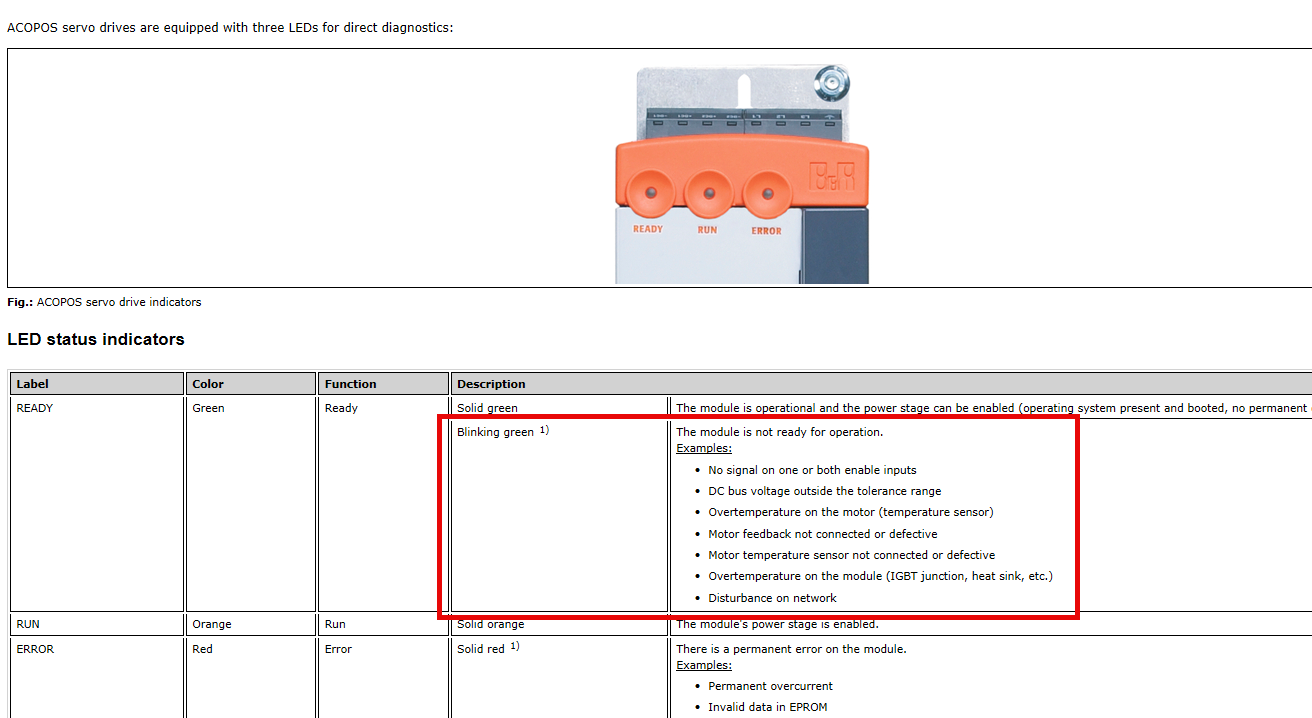
Task: Click "The module is operational and the power stage..." text
Action: 993,408
